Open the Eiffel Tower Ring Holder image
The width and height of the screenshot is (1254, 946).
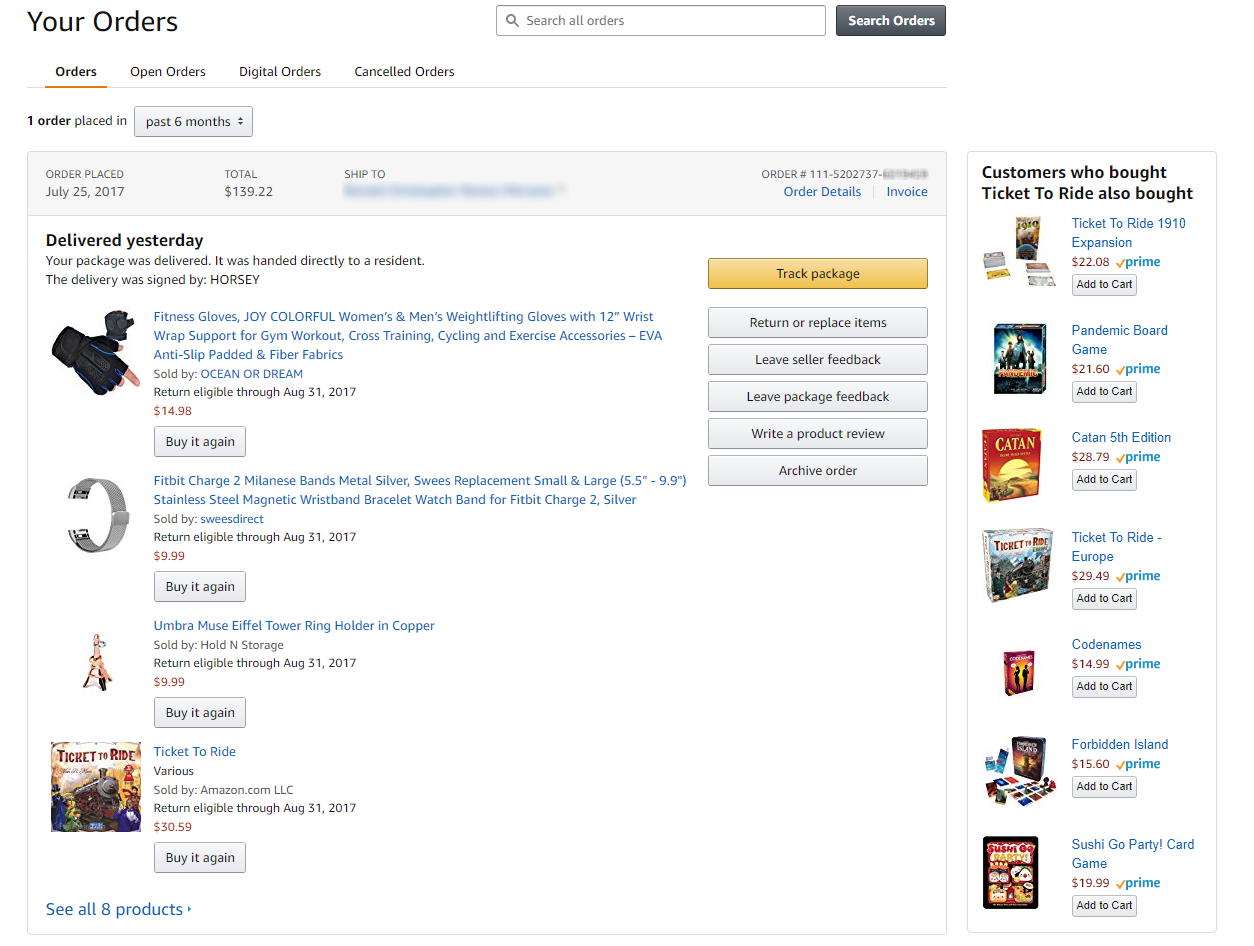pos(96,660)
